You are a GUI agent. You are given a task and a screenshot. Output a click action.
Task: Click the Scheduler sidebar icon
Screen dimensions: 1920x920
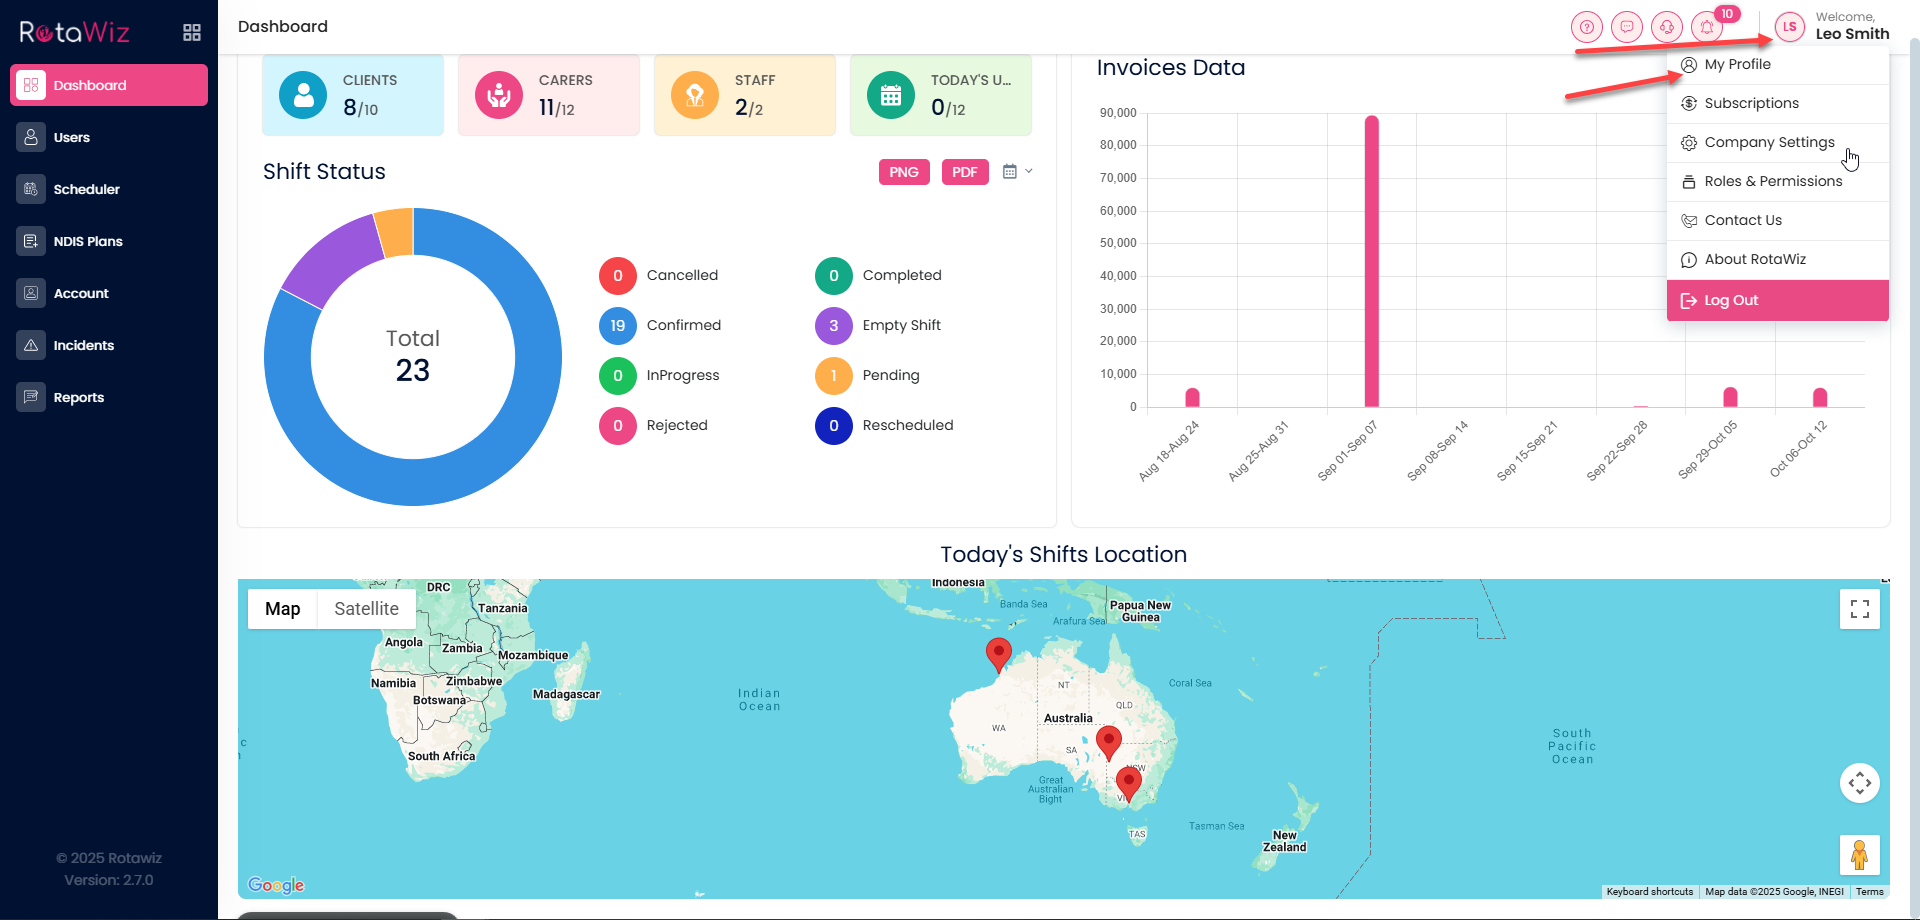coord(31,189)
